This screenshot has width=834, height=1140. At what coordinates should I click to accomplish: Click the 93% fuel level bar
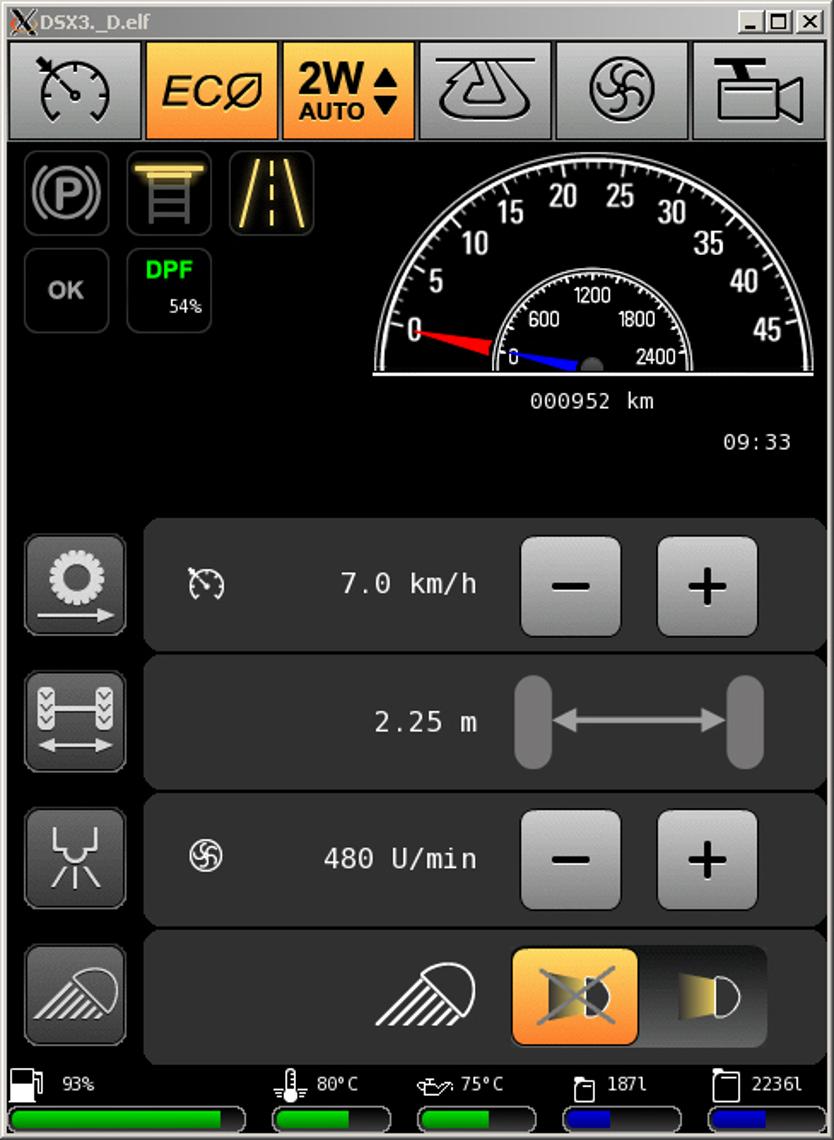point(127,1119)
